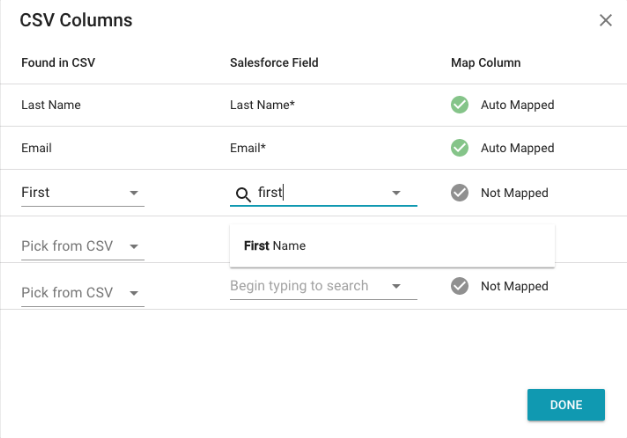
Task: Click gray check icon in First row
Action: pyautogui.click(x=459, y=193)
